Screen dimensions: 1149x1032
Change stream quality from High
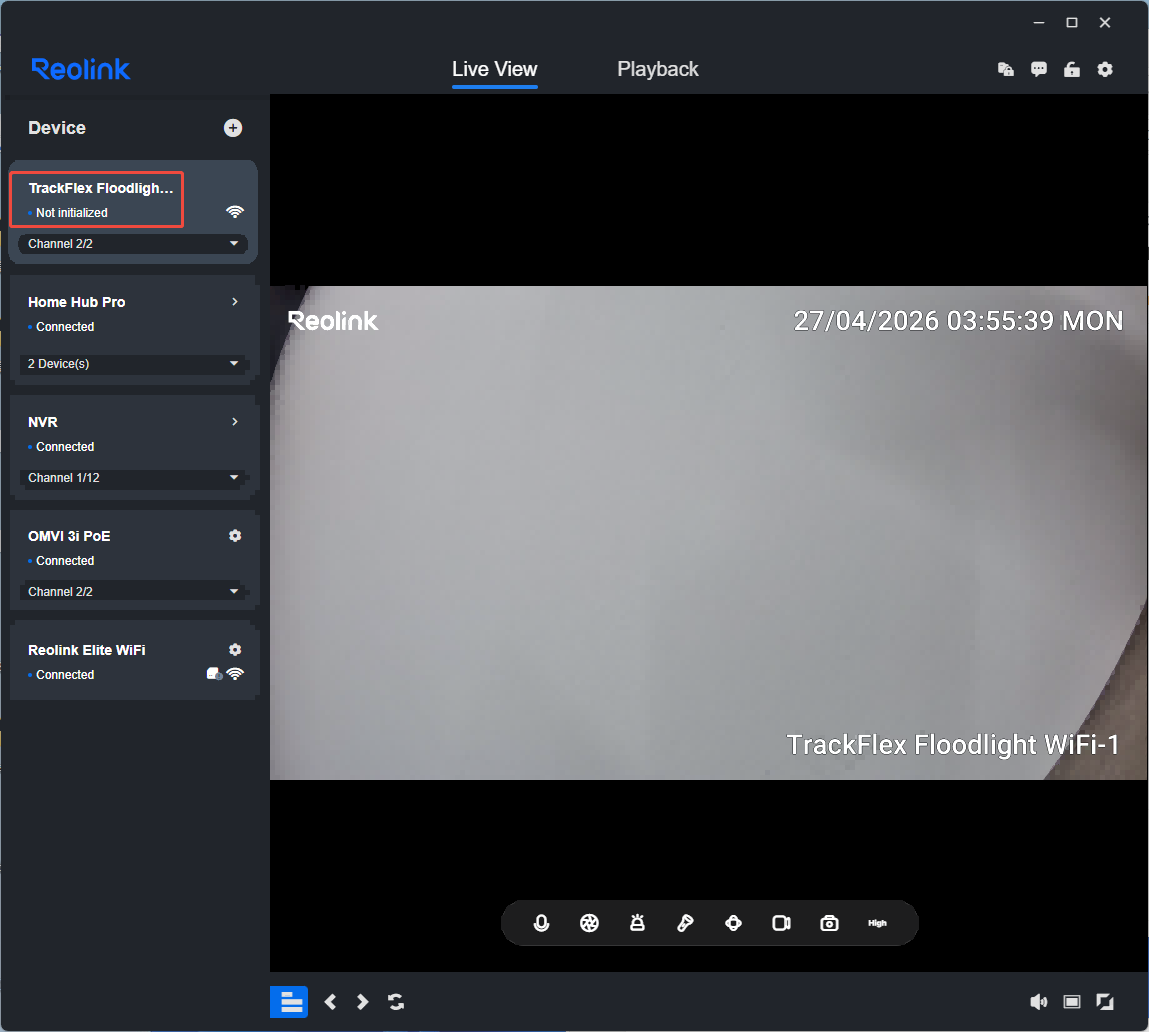[x=877, y=924]
